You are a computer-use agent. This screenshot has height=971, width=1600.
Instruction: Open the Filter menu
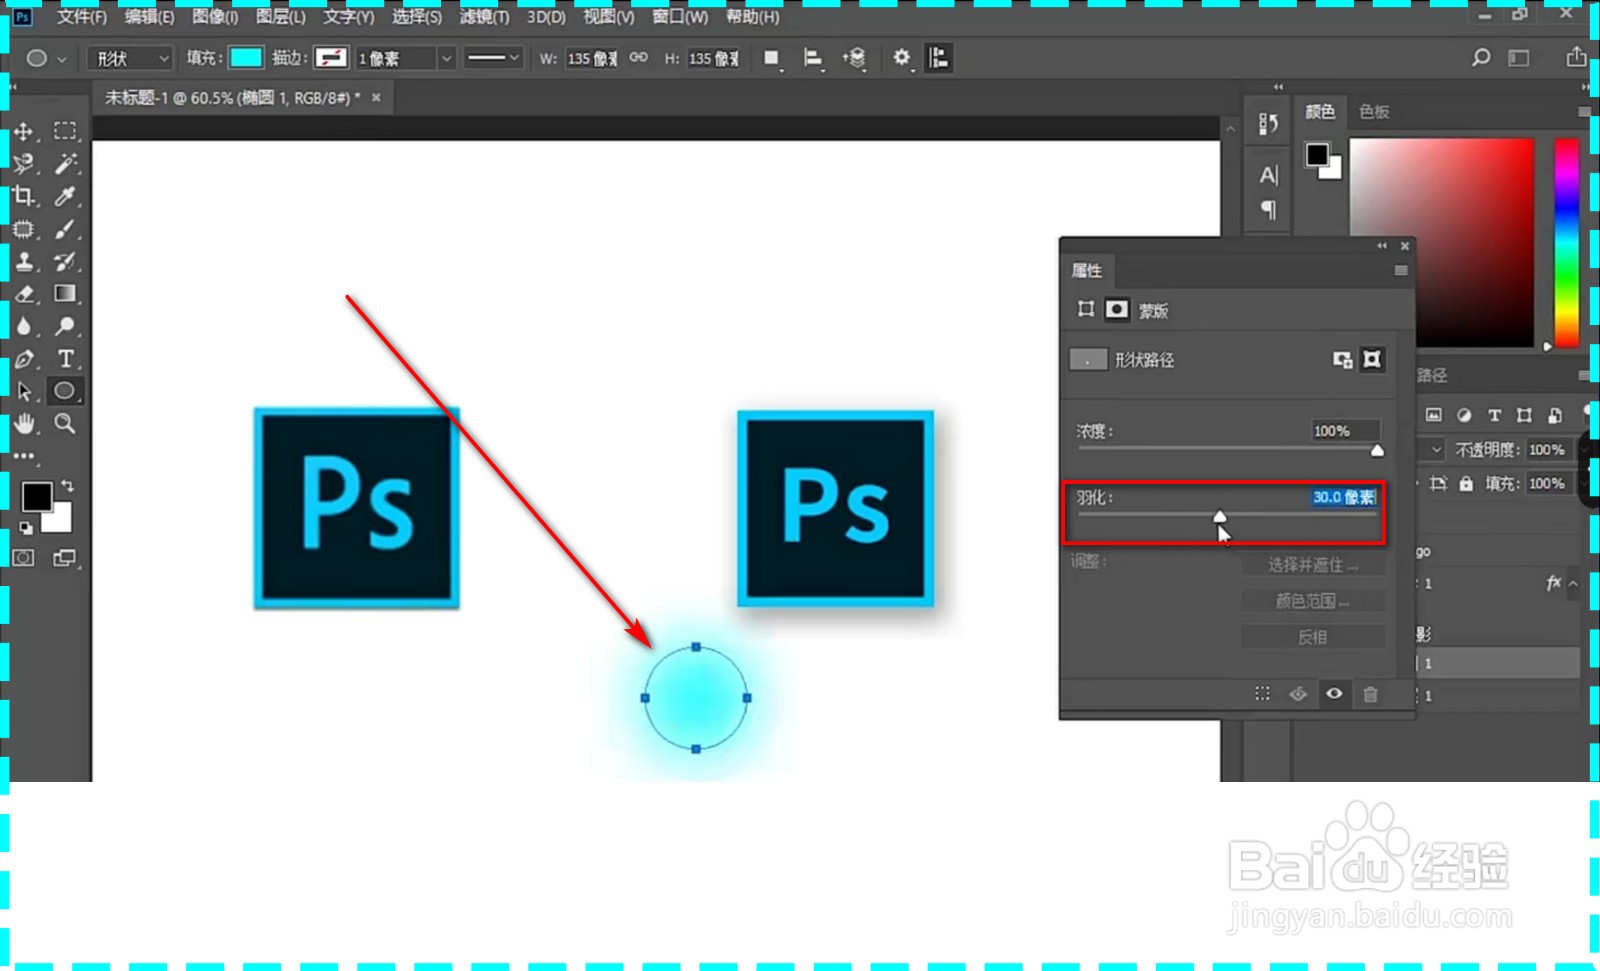484,17
